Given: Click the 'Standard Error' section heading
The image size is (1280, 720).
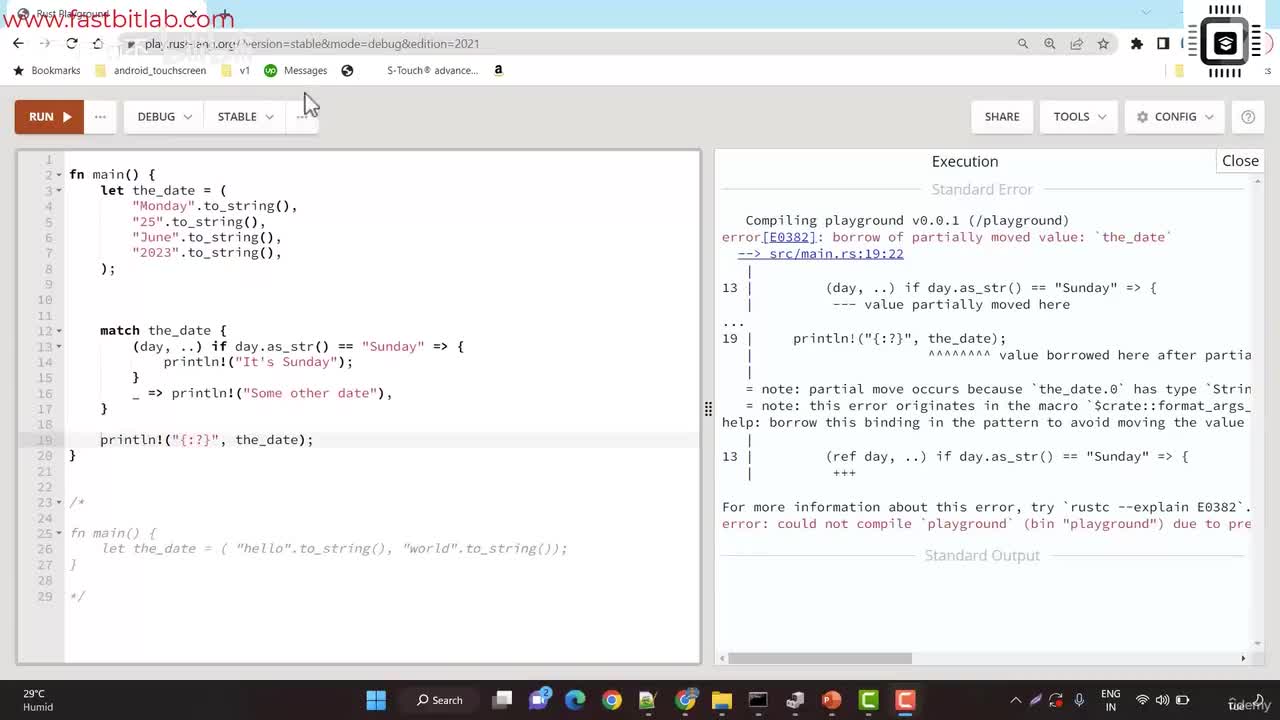Looking at the screenshot, I should pyautogui.click(x=982, y=189).
